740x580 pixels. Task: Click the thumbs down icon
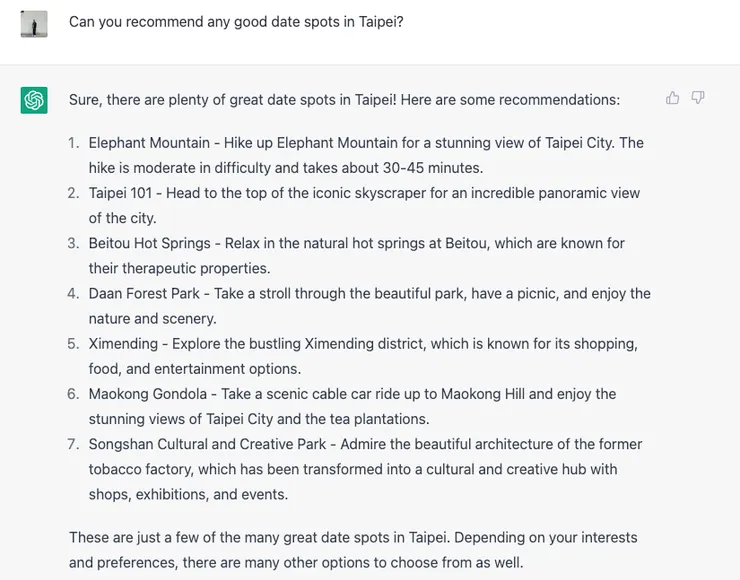pos(698,98)
